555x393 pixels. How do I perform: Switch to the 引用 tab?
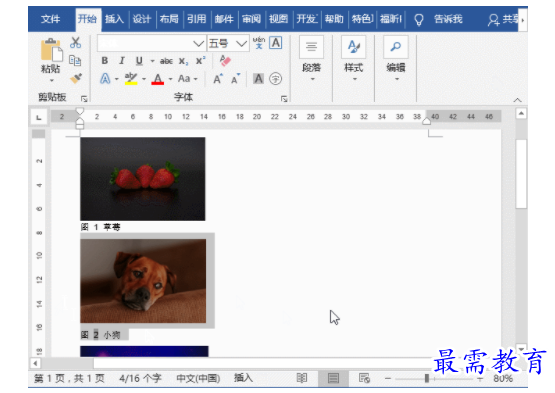pyautogui.click(x=196, y=19)
